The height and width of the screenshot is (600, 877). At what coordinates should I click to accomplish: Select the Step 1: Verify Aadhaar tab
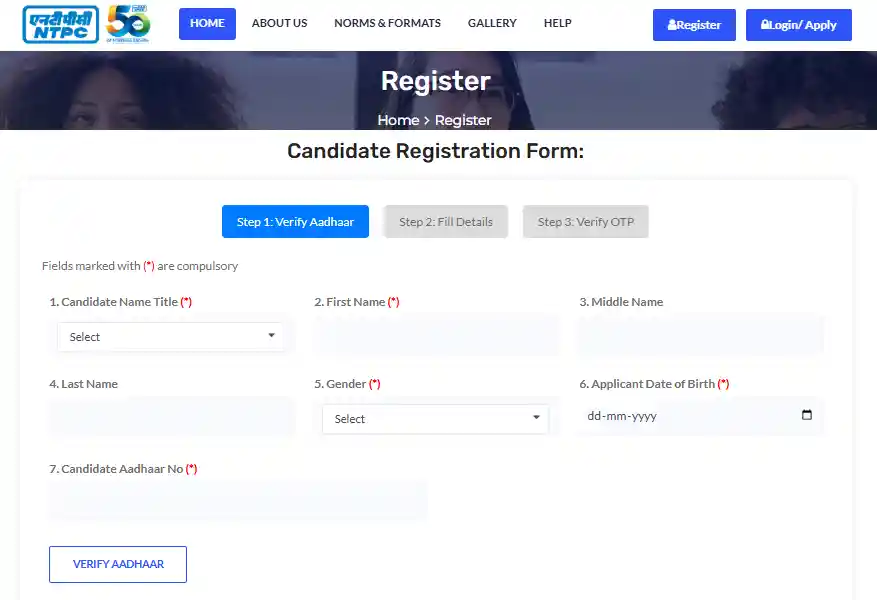click(295, 221)
